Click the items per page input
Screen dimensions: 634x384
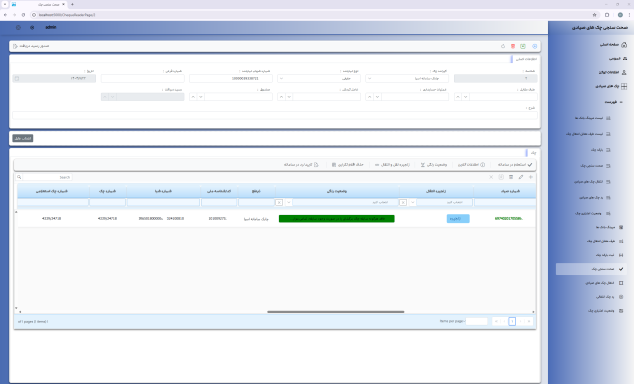pos(477,321)
